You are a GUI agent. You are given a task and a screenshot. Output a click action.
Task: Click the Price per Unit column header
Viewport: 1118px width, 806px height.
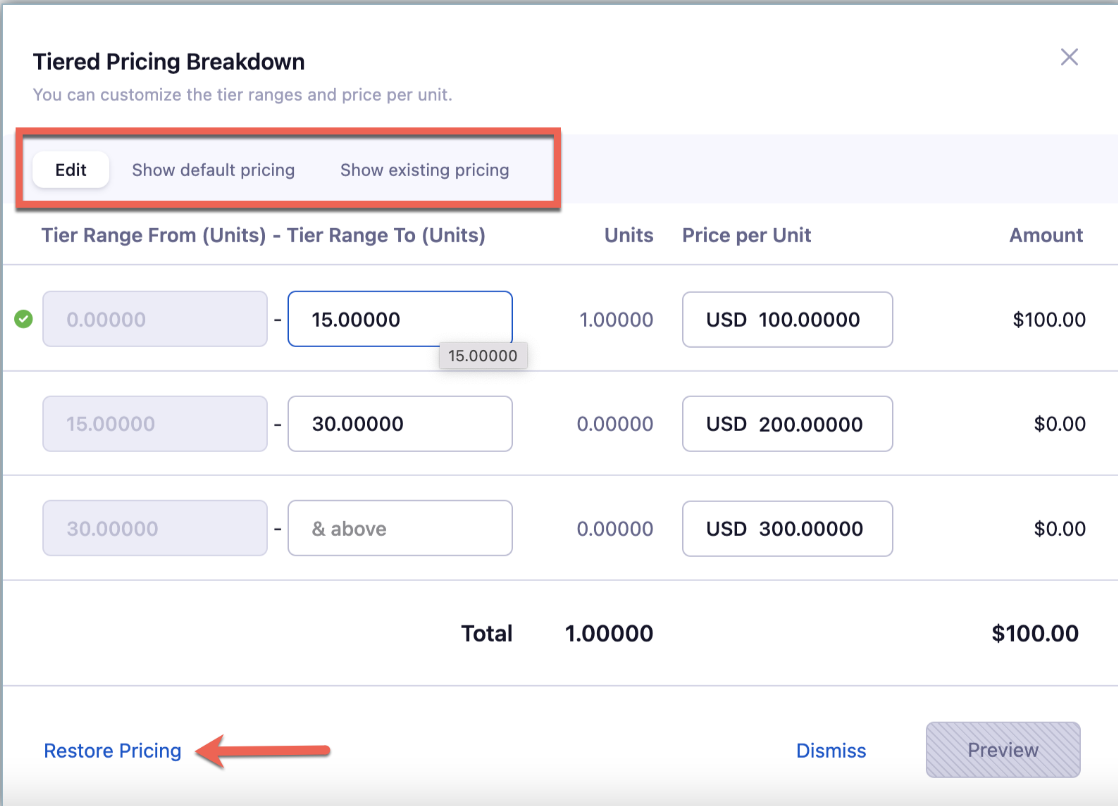tap(746, 236)
